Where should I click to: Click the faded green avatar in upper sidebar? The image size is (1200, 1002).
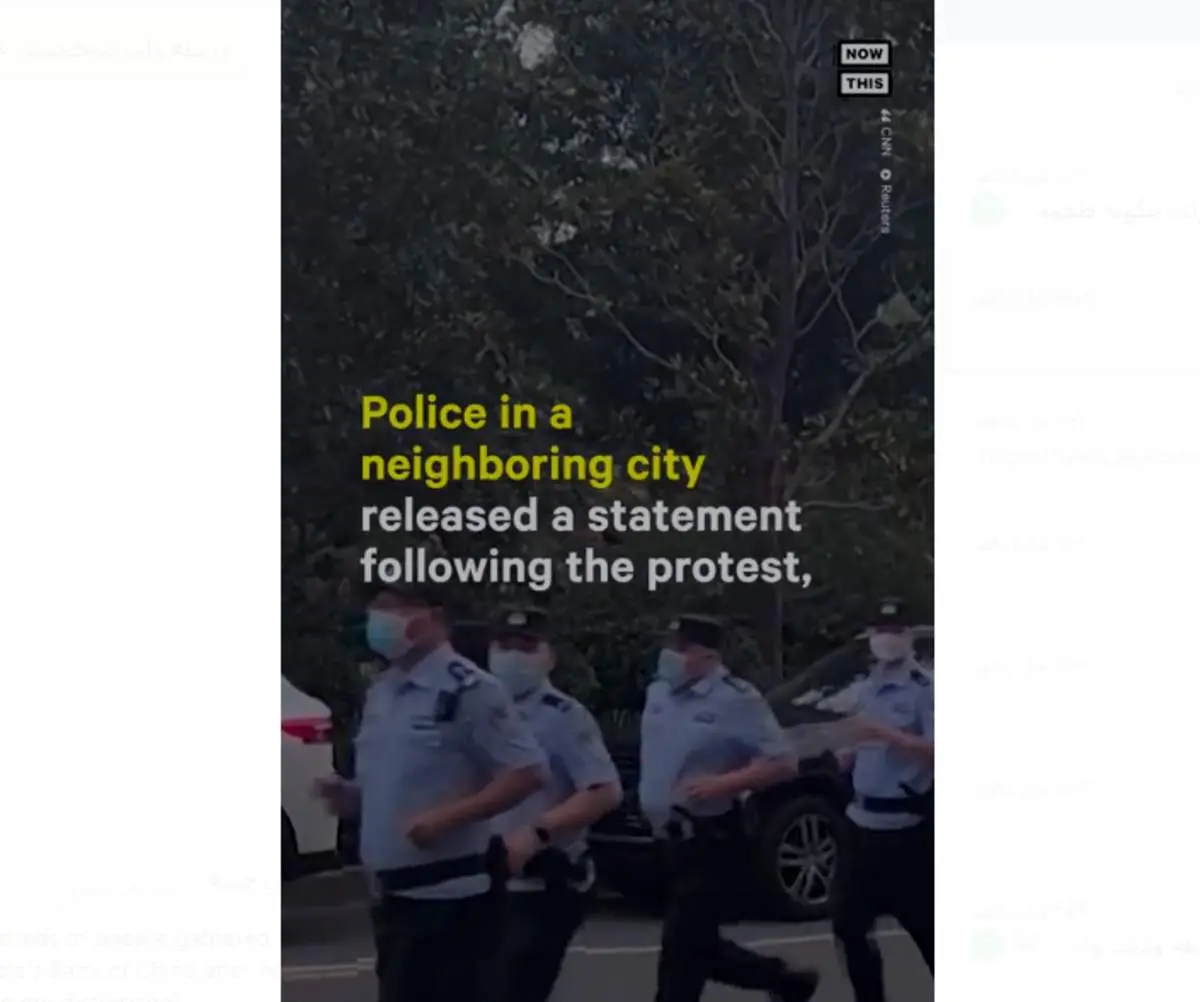pyautogui.click(x=987, y=210)
